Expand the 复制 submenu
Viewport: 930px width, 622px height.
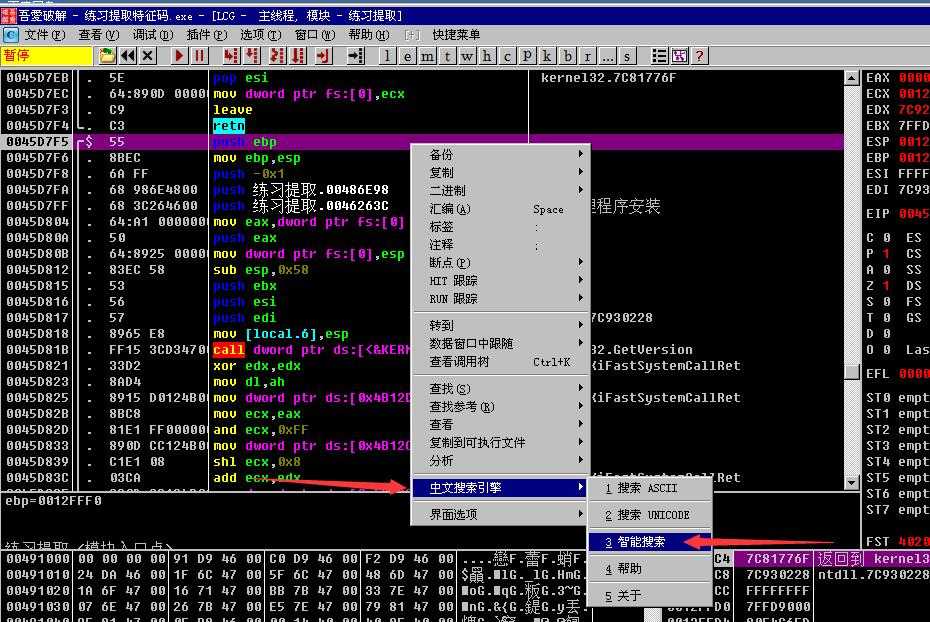click(x=501, y=173)
